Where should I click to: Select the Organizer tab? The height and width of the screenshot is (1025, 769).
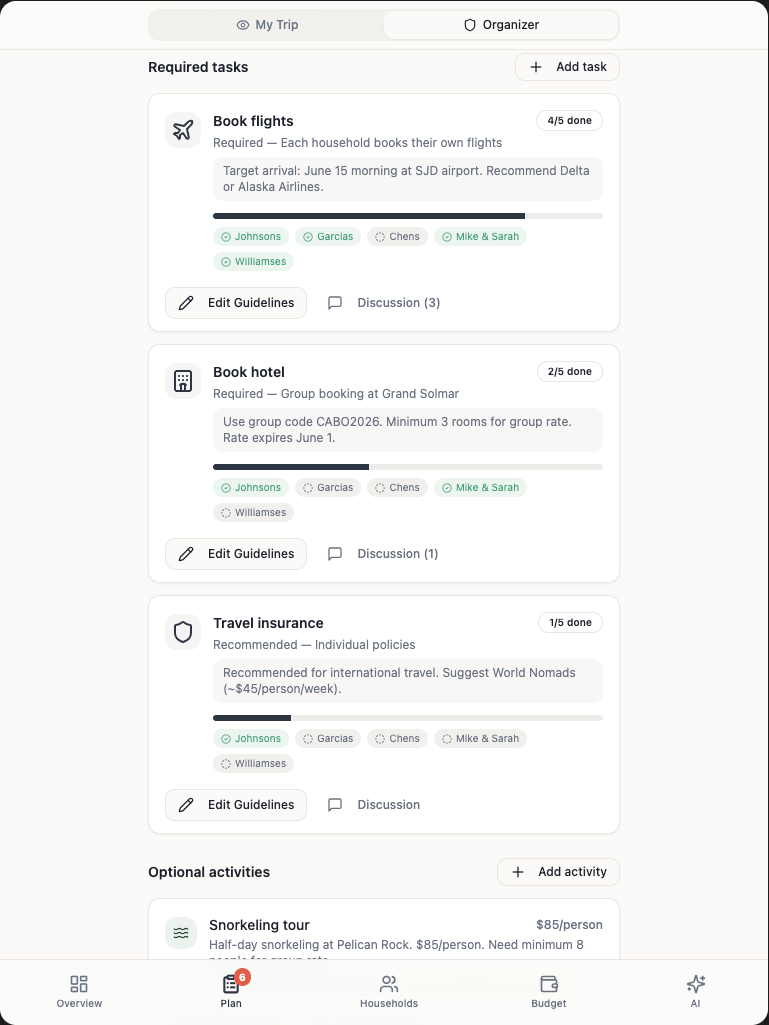pyautogui.click(x=501, y=25)
